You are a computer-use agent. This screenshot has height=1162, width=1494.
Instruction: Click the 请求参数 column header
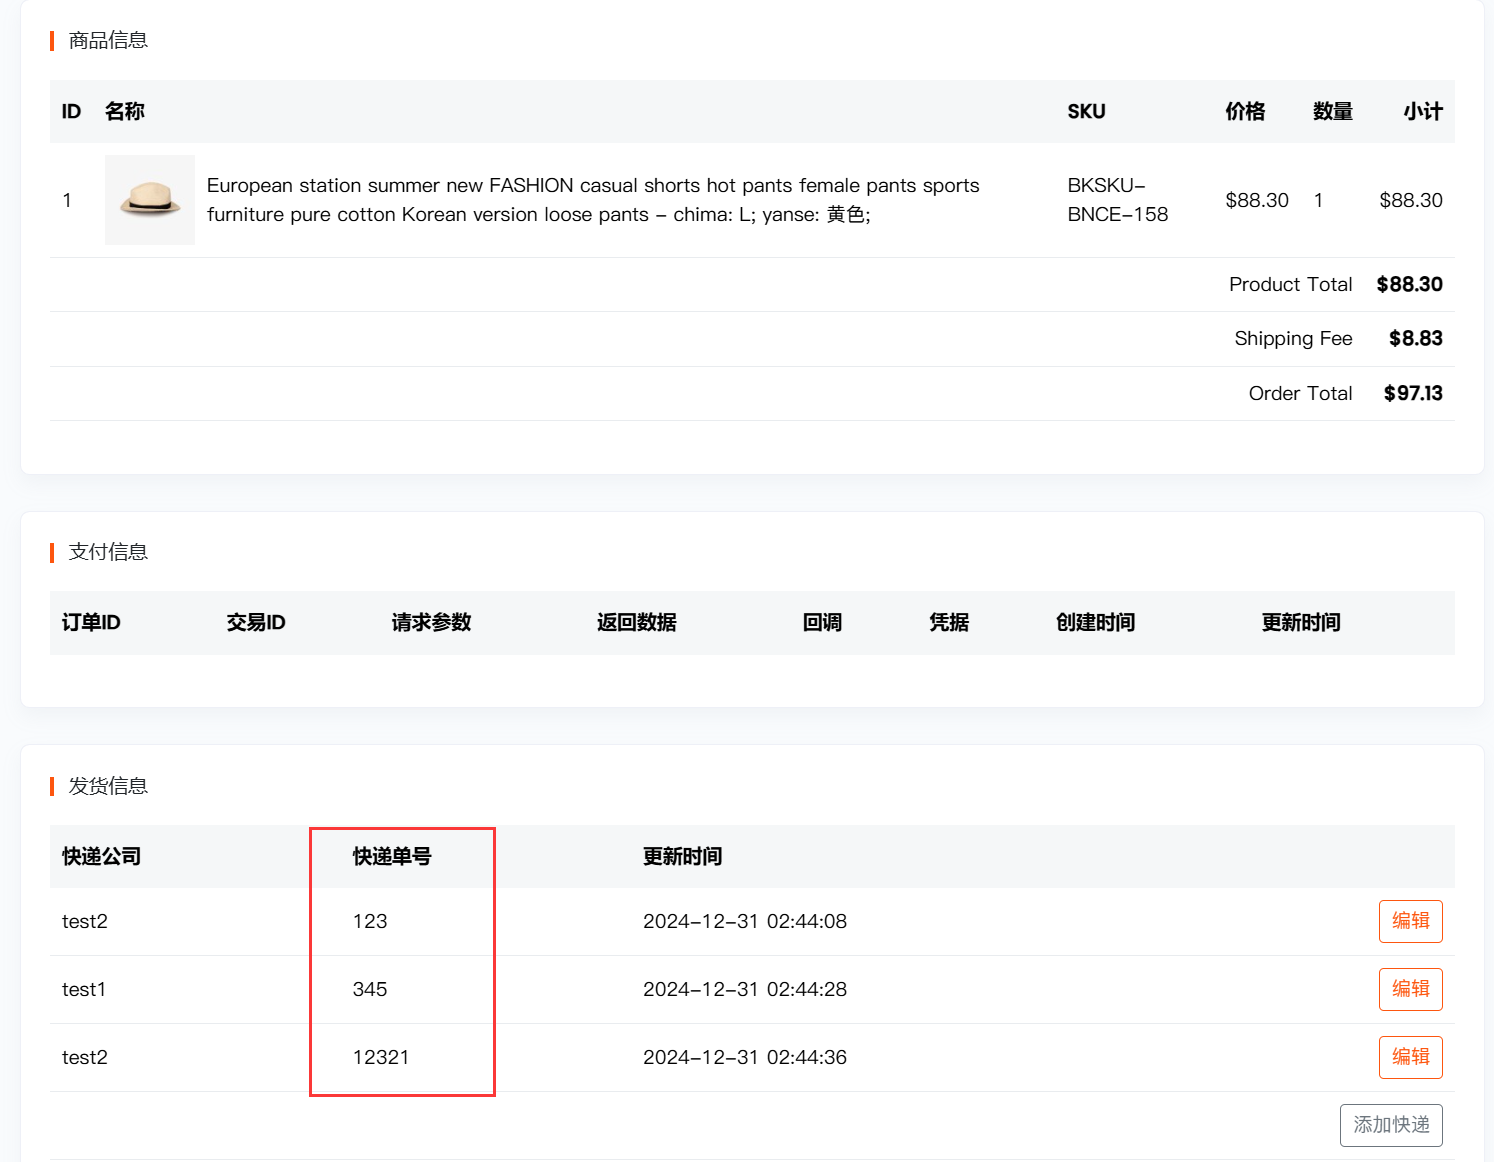(431, 623)
